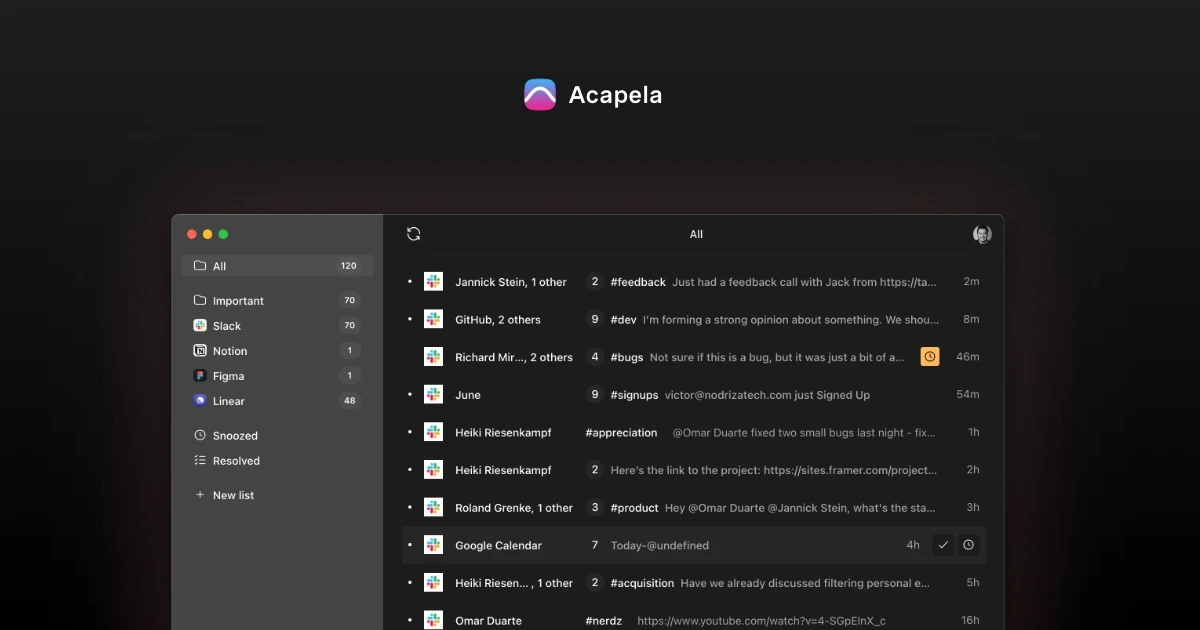This screenshot has width=1200, height=630.
Task: Click the Important folder icon
Action: click(x=200, y=300)
